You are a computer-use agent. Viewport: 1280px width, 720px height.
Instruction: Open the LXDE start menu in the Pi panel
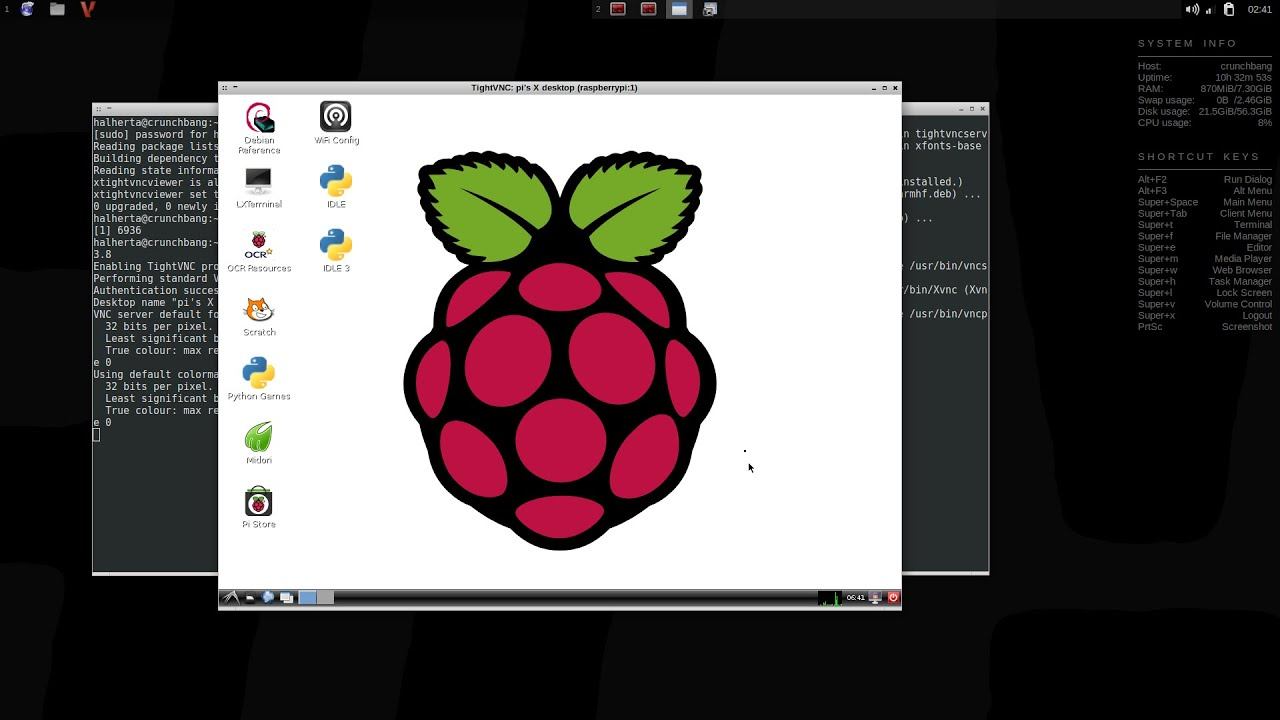pos(231,597)
